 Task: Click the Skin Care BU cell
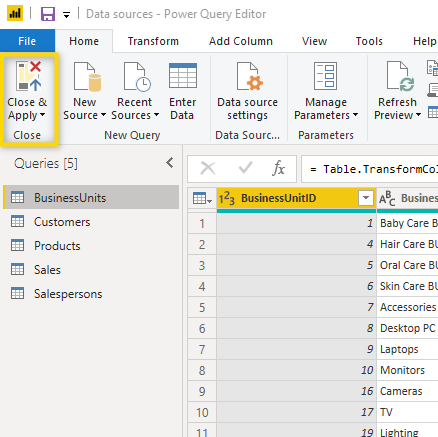(x=407, y=286)
